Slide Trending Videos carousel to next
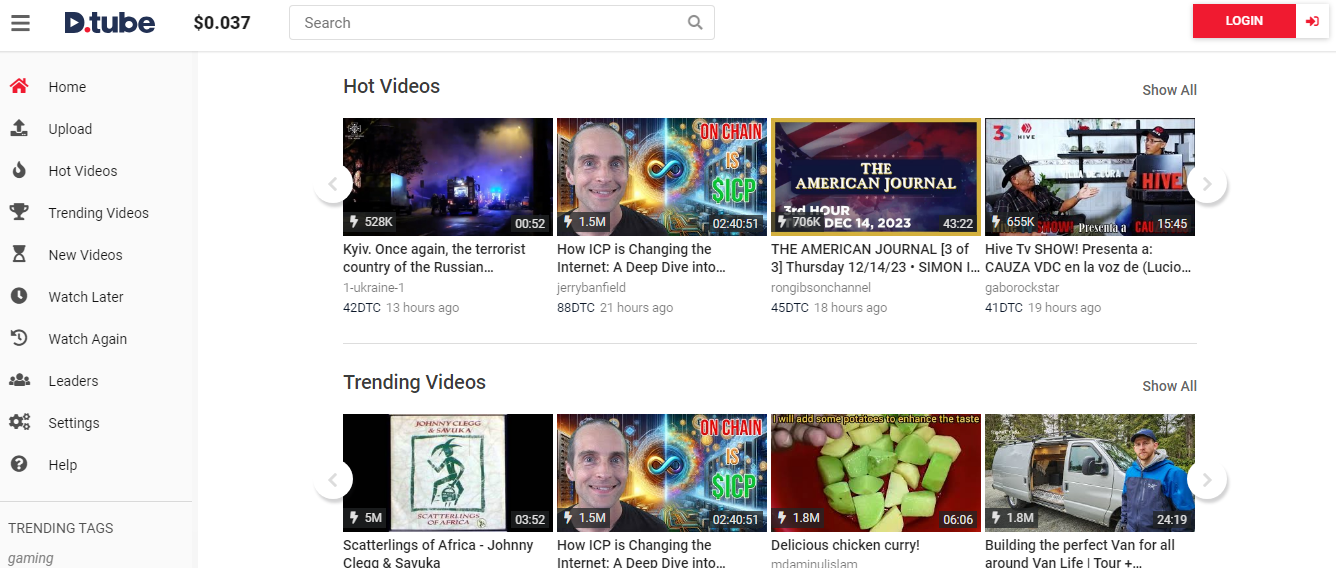The image size is (1336, 568). point(1207,480)
